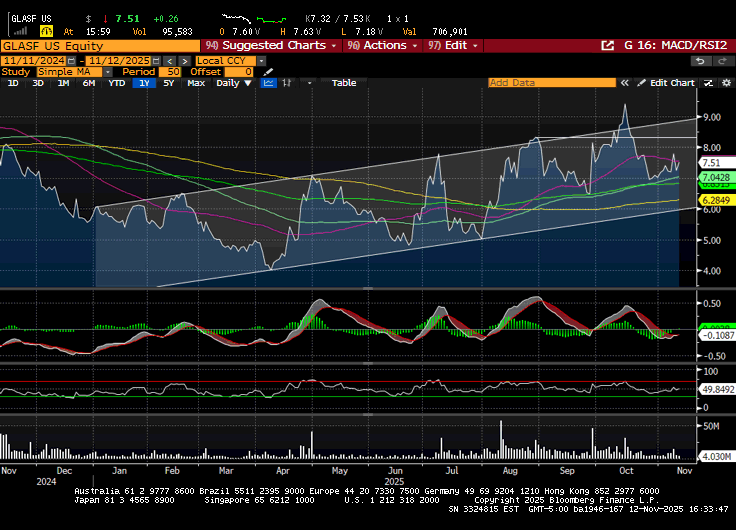The height and width of the screenshot is (530, 736).
Task: Click the 6.2849 moving average axis label
Action: (716, 200)
